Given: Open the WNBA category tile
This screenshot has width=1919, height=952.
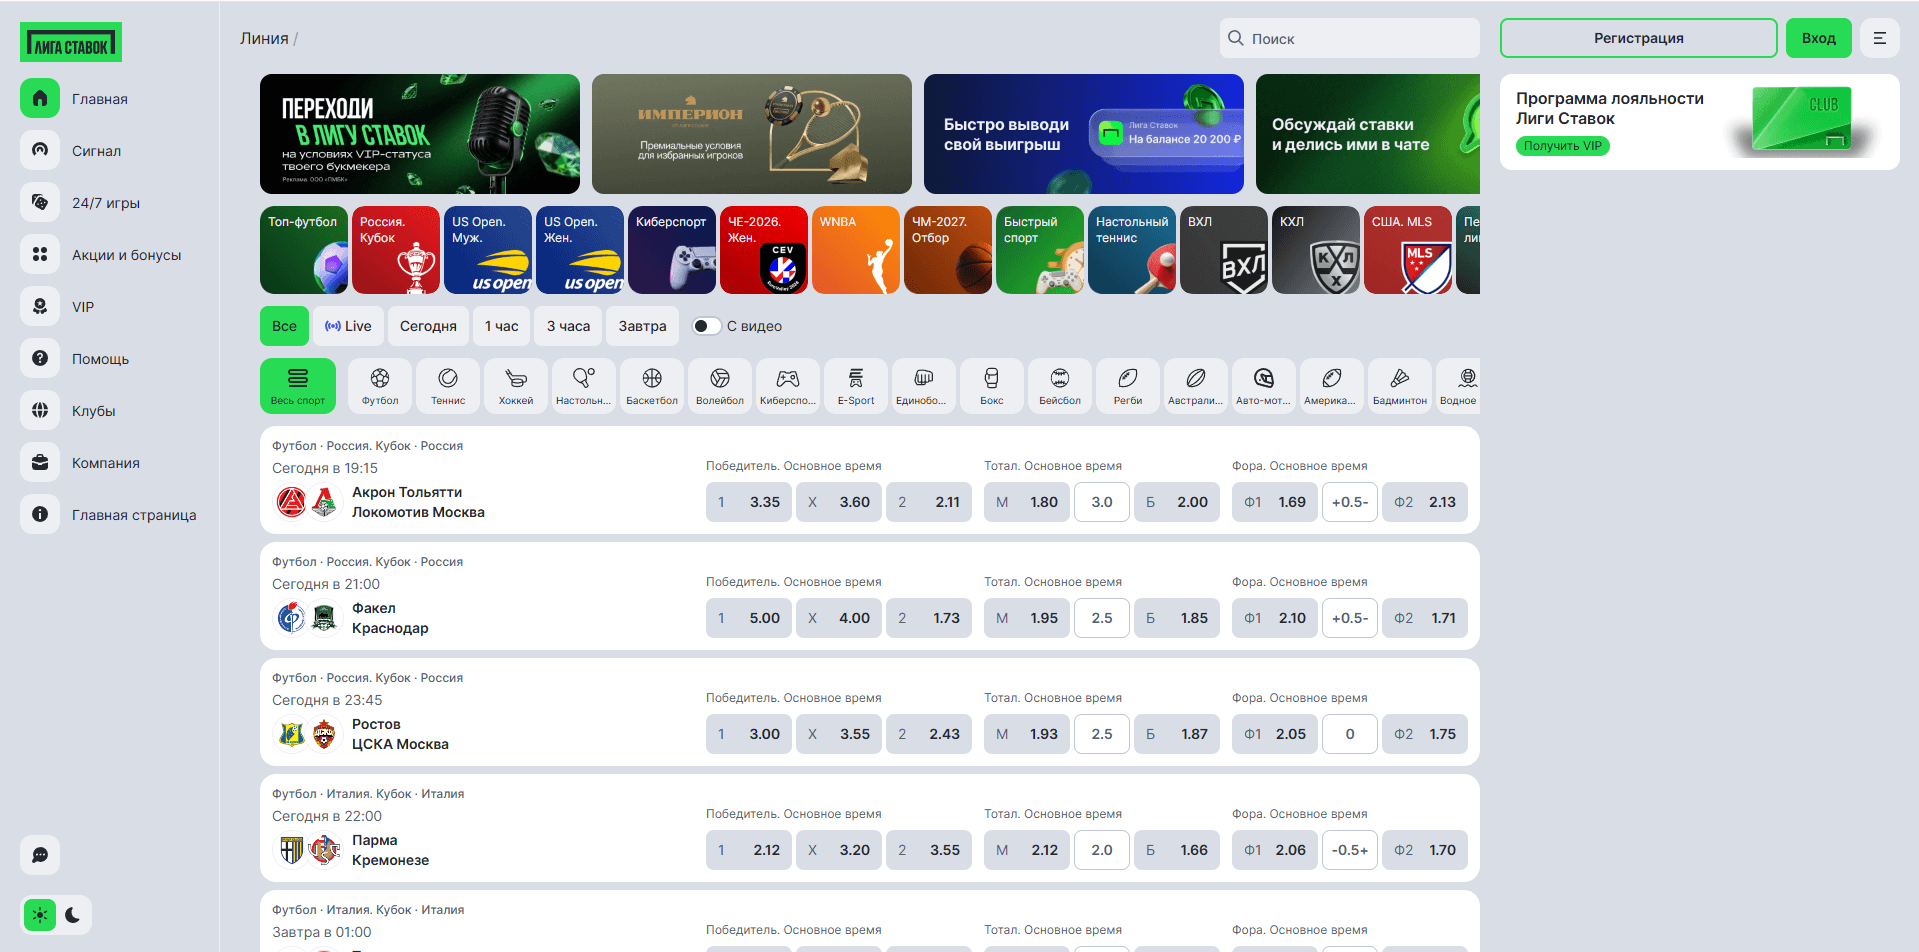Looking at the screenshot, I should point(856,250).
